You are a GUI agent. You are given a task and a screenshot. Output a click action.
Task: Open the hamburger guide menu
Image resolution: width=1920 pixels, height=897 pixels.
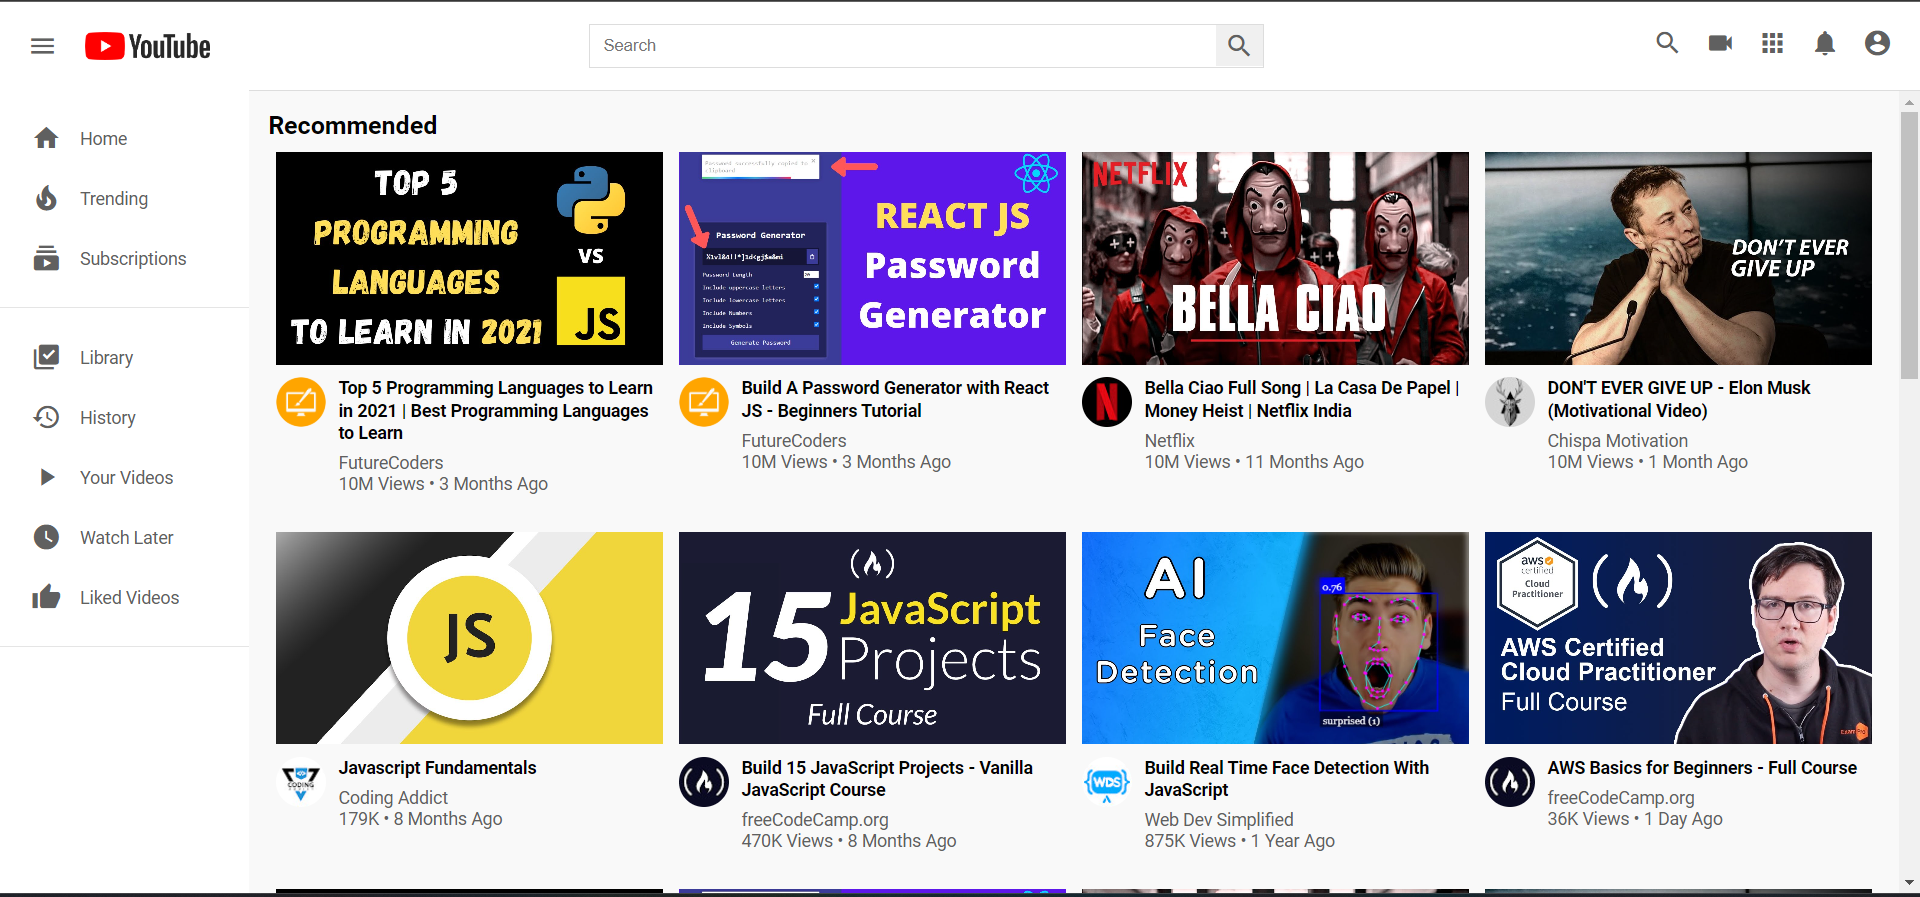(x=42, y=46)
